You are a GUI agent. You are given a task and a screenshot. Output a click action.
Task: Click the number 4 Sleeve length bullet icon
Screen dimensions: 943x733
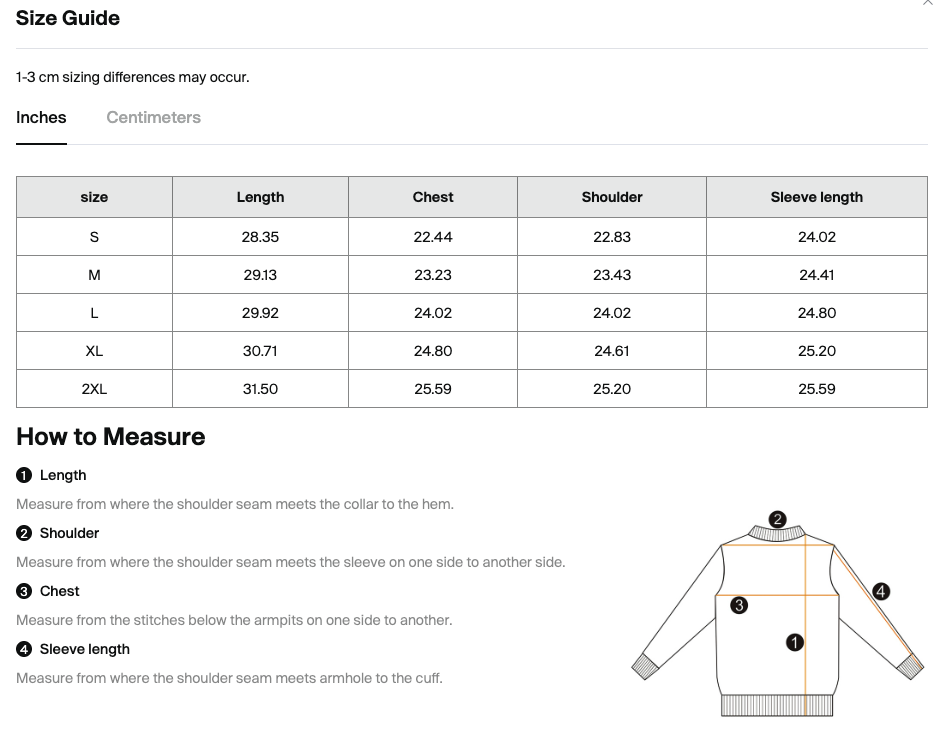[x=23, y=649]
